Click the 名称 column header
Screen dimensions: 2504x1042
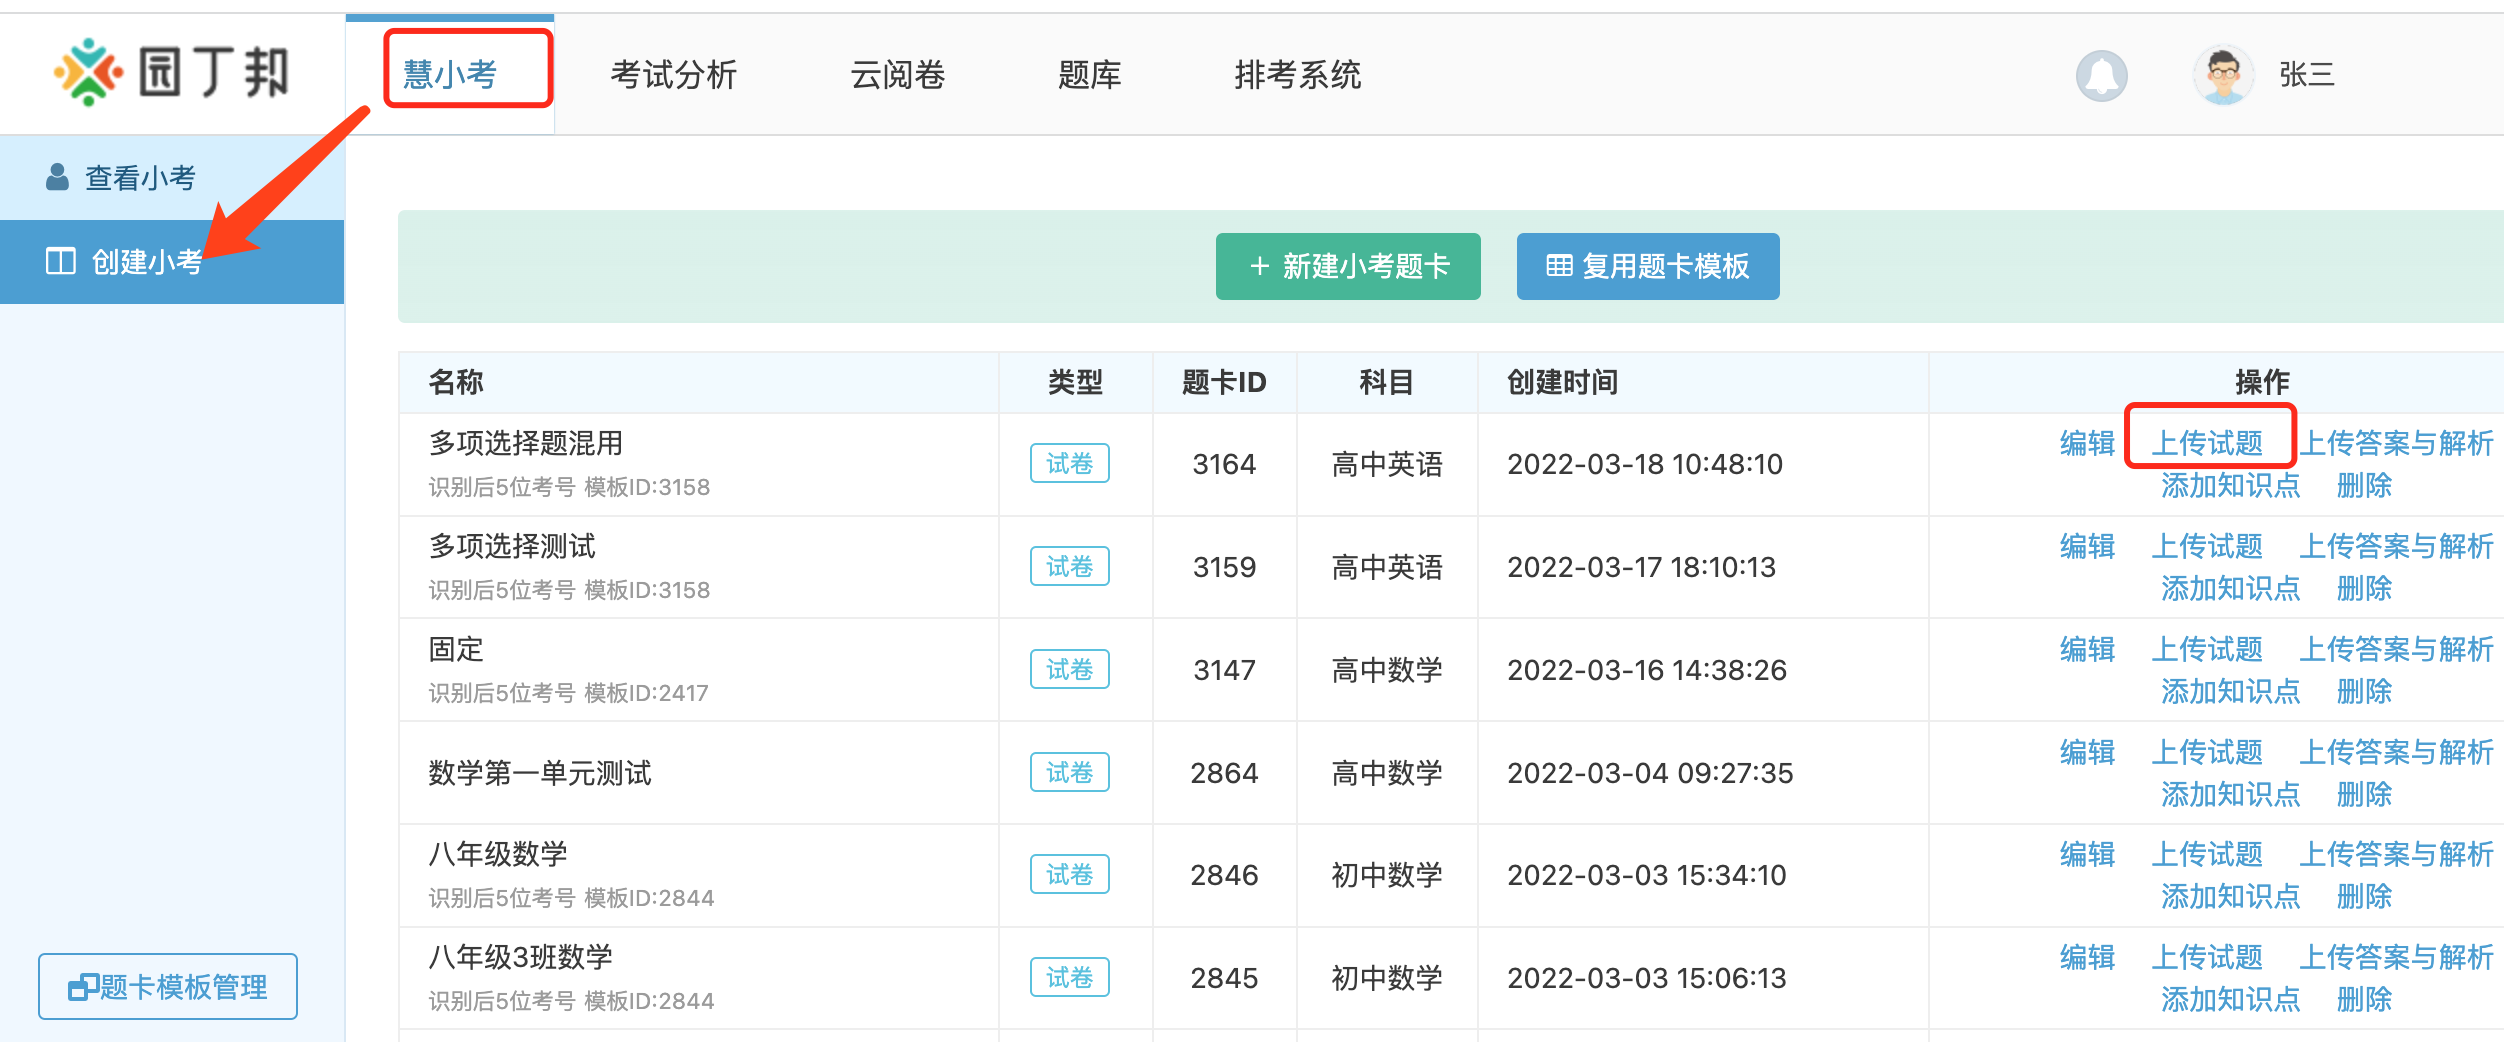pos(456,382)
